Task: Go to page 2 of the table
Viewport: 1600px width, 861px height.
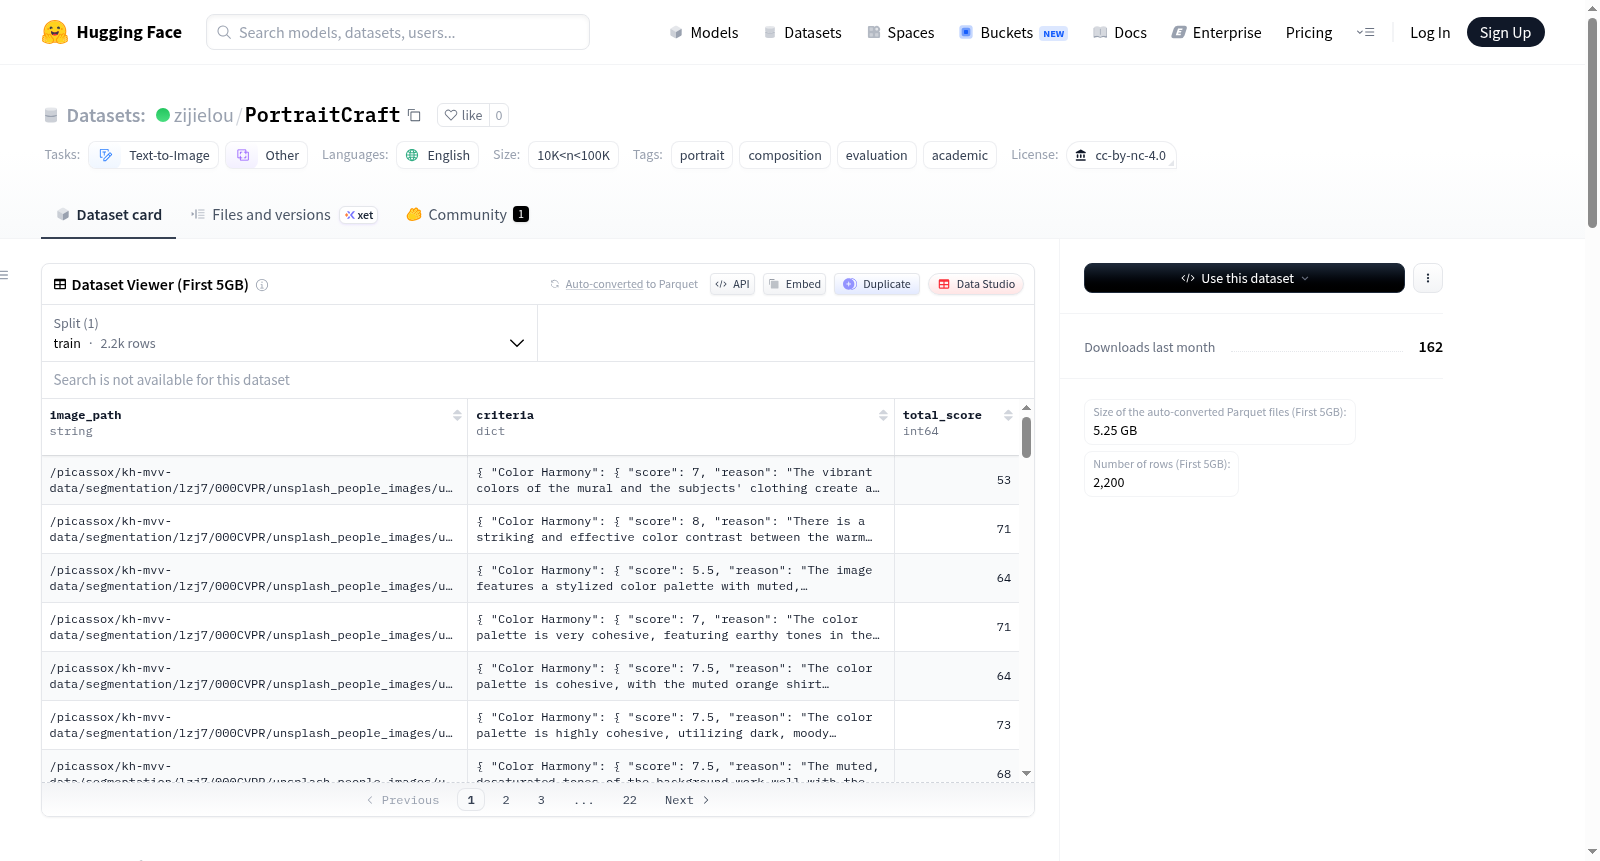Action: point(506,800)
